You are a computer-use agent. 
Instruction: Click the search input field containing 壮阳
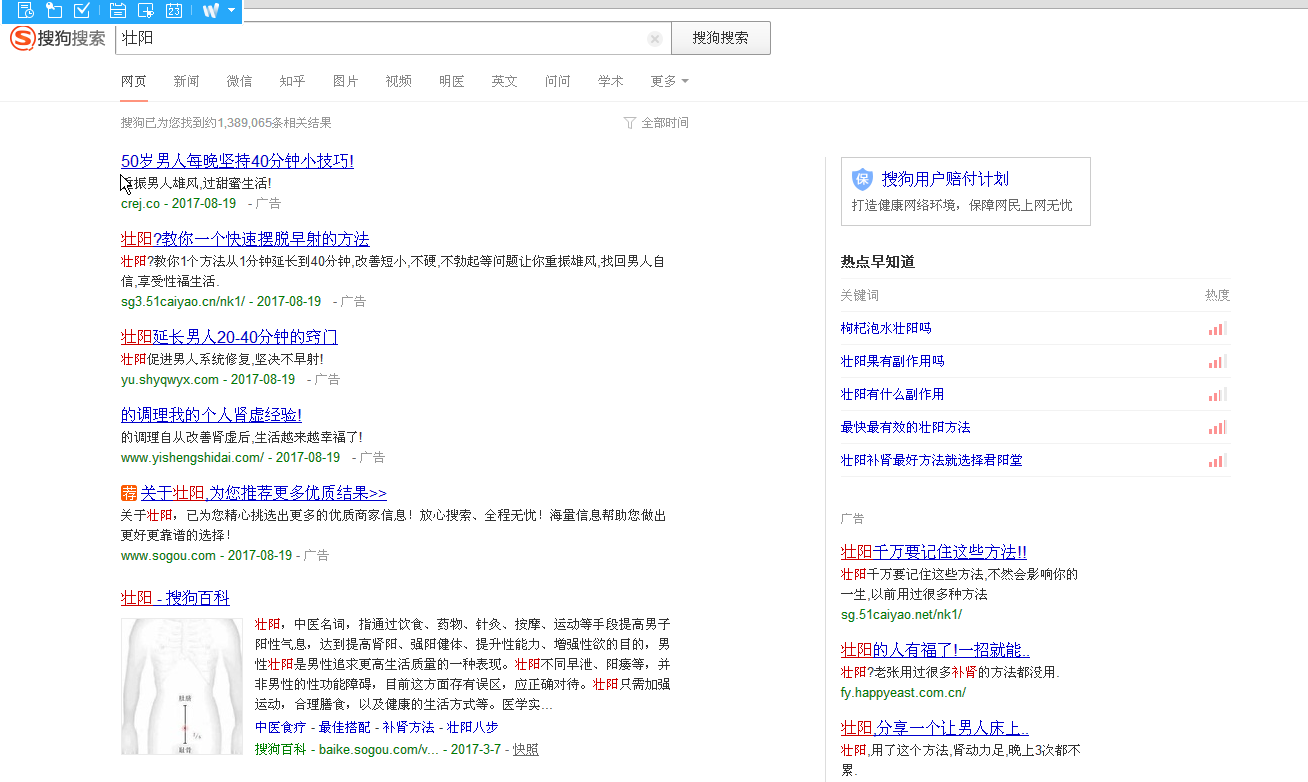click(x=393, y=38)
